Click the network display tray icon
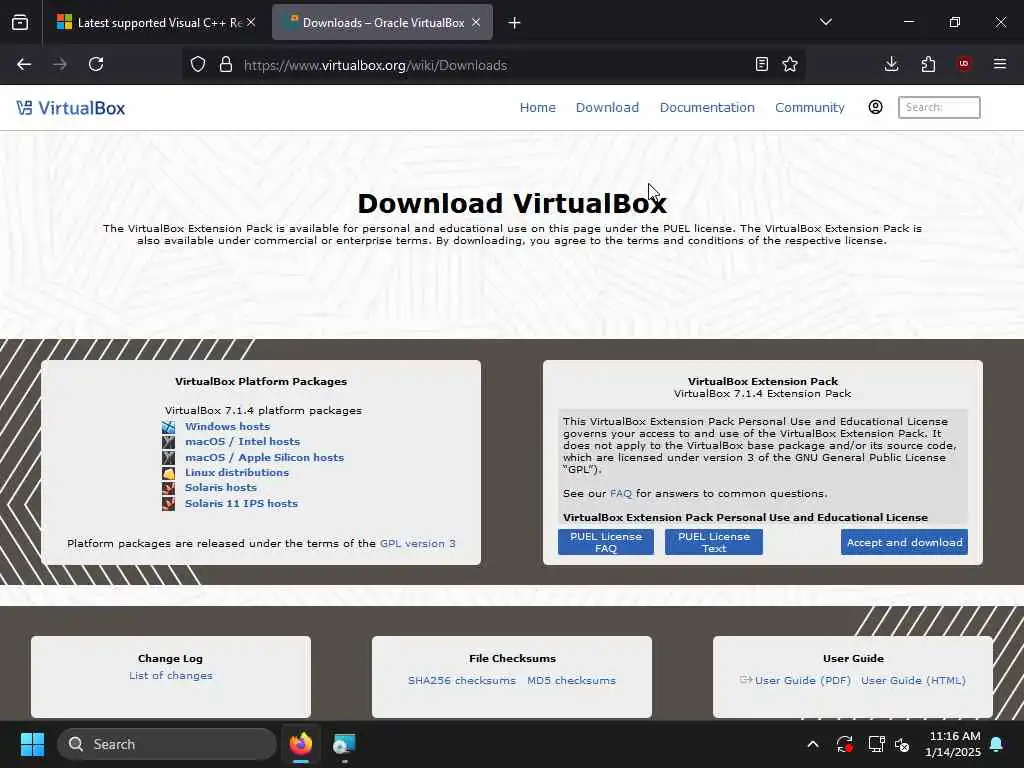The image size is (1024, 768). tap(876, 744)
